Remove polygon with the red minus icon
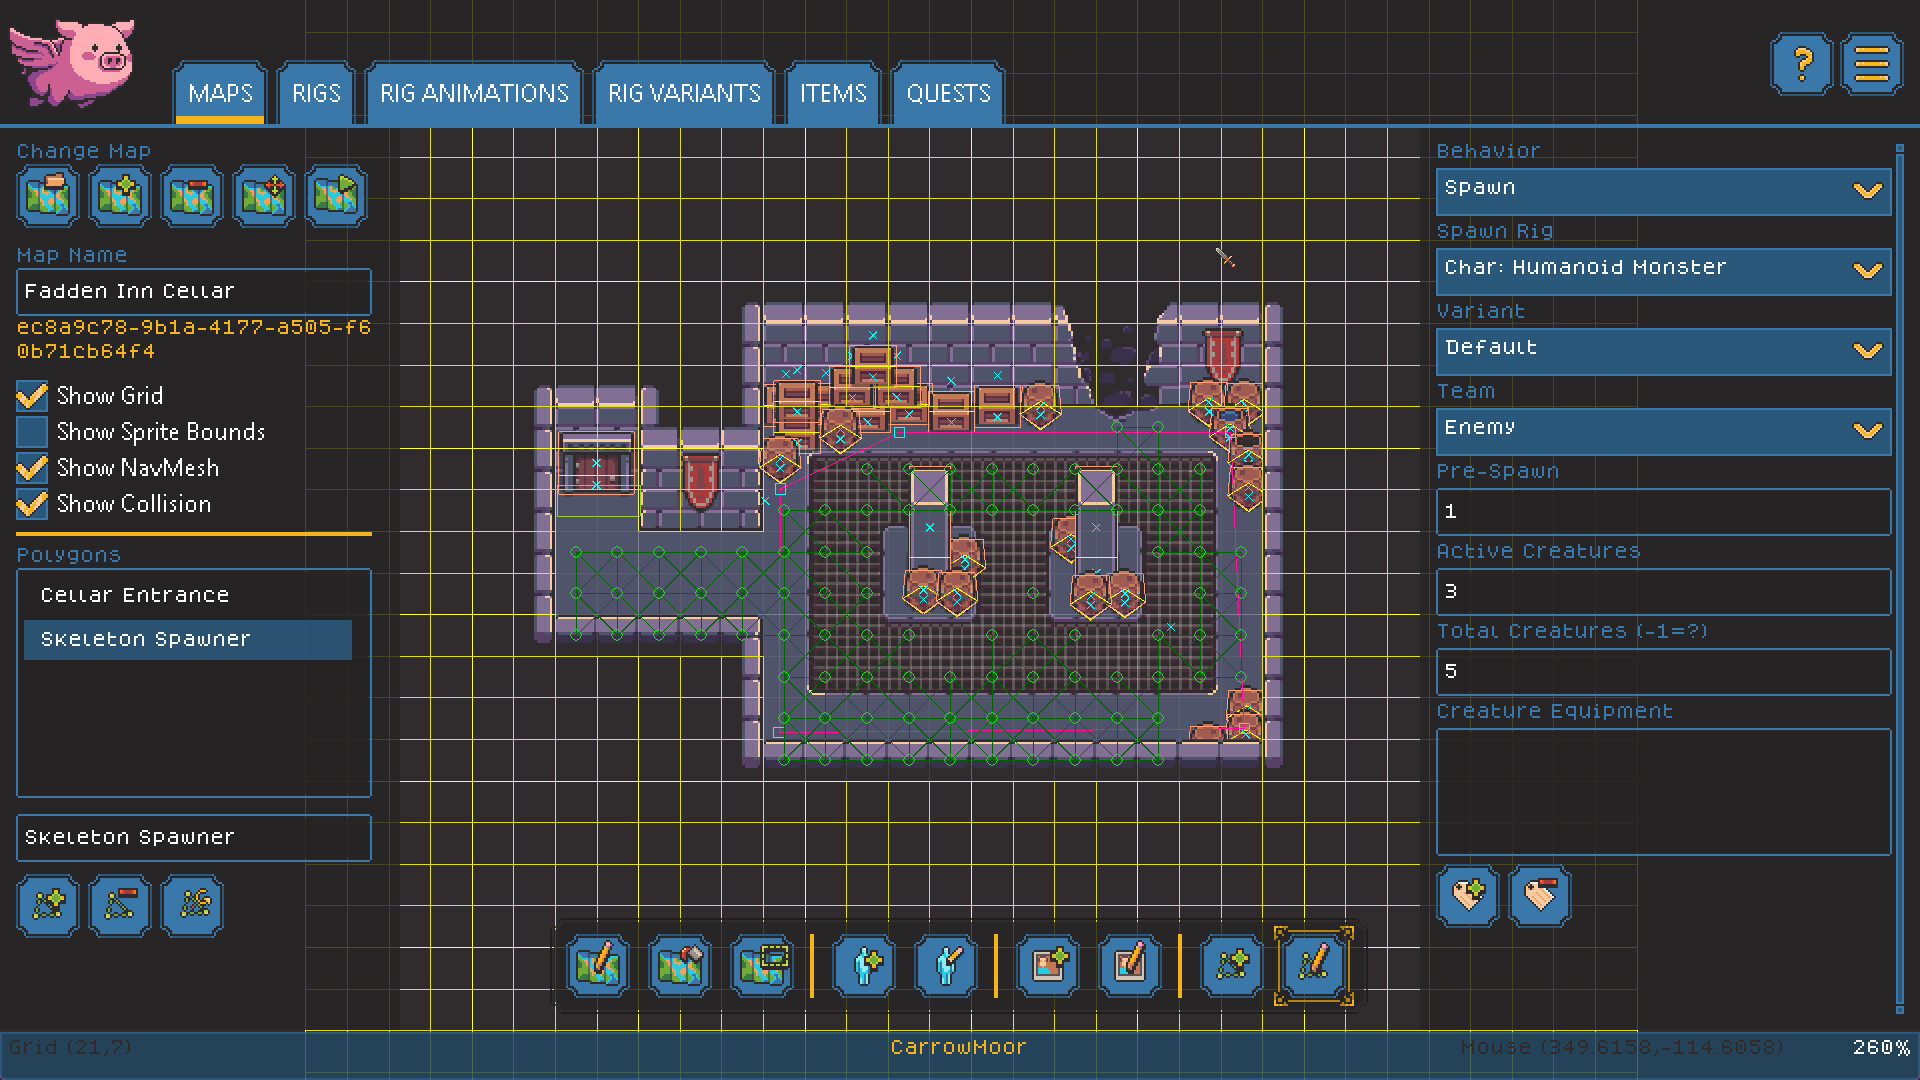Screen dimensions: 1920x1080 tap(120, 905)
